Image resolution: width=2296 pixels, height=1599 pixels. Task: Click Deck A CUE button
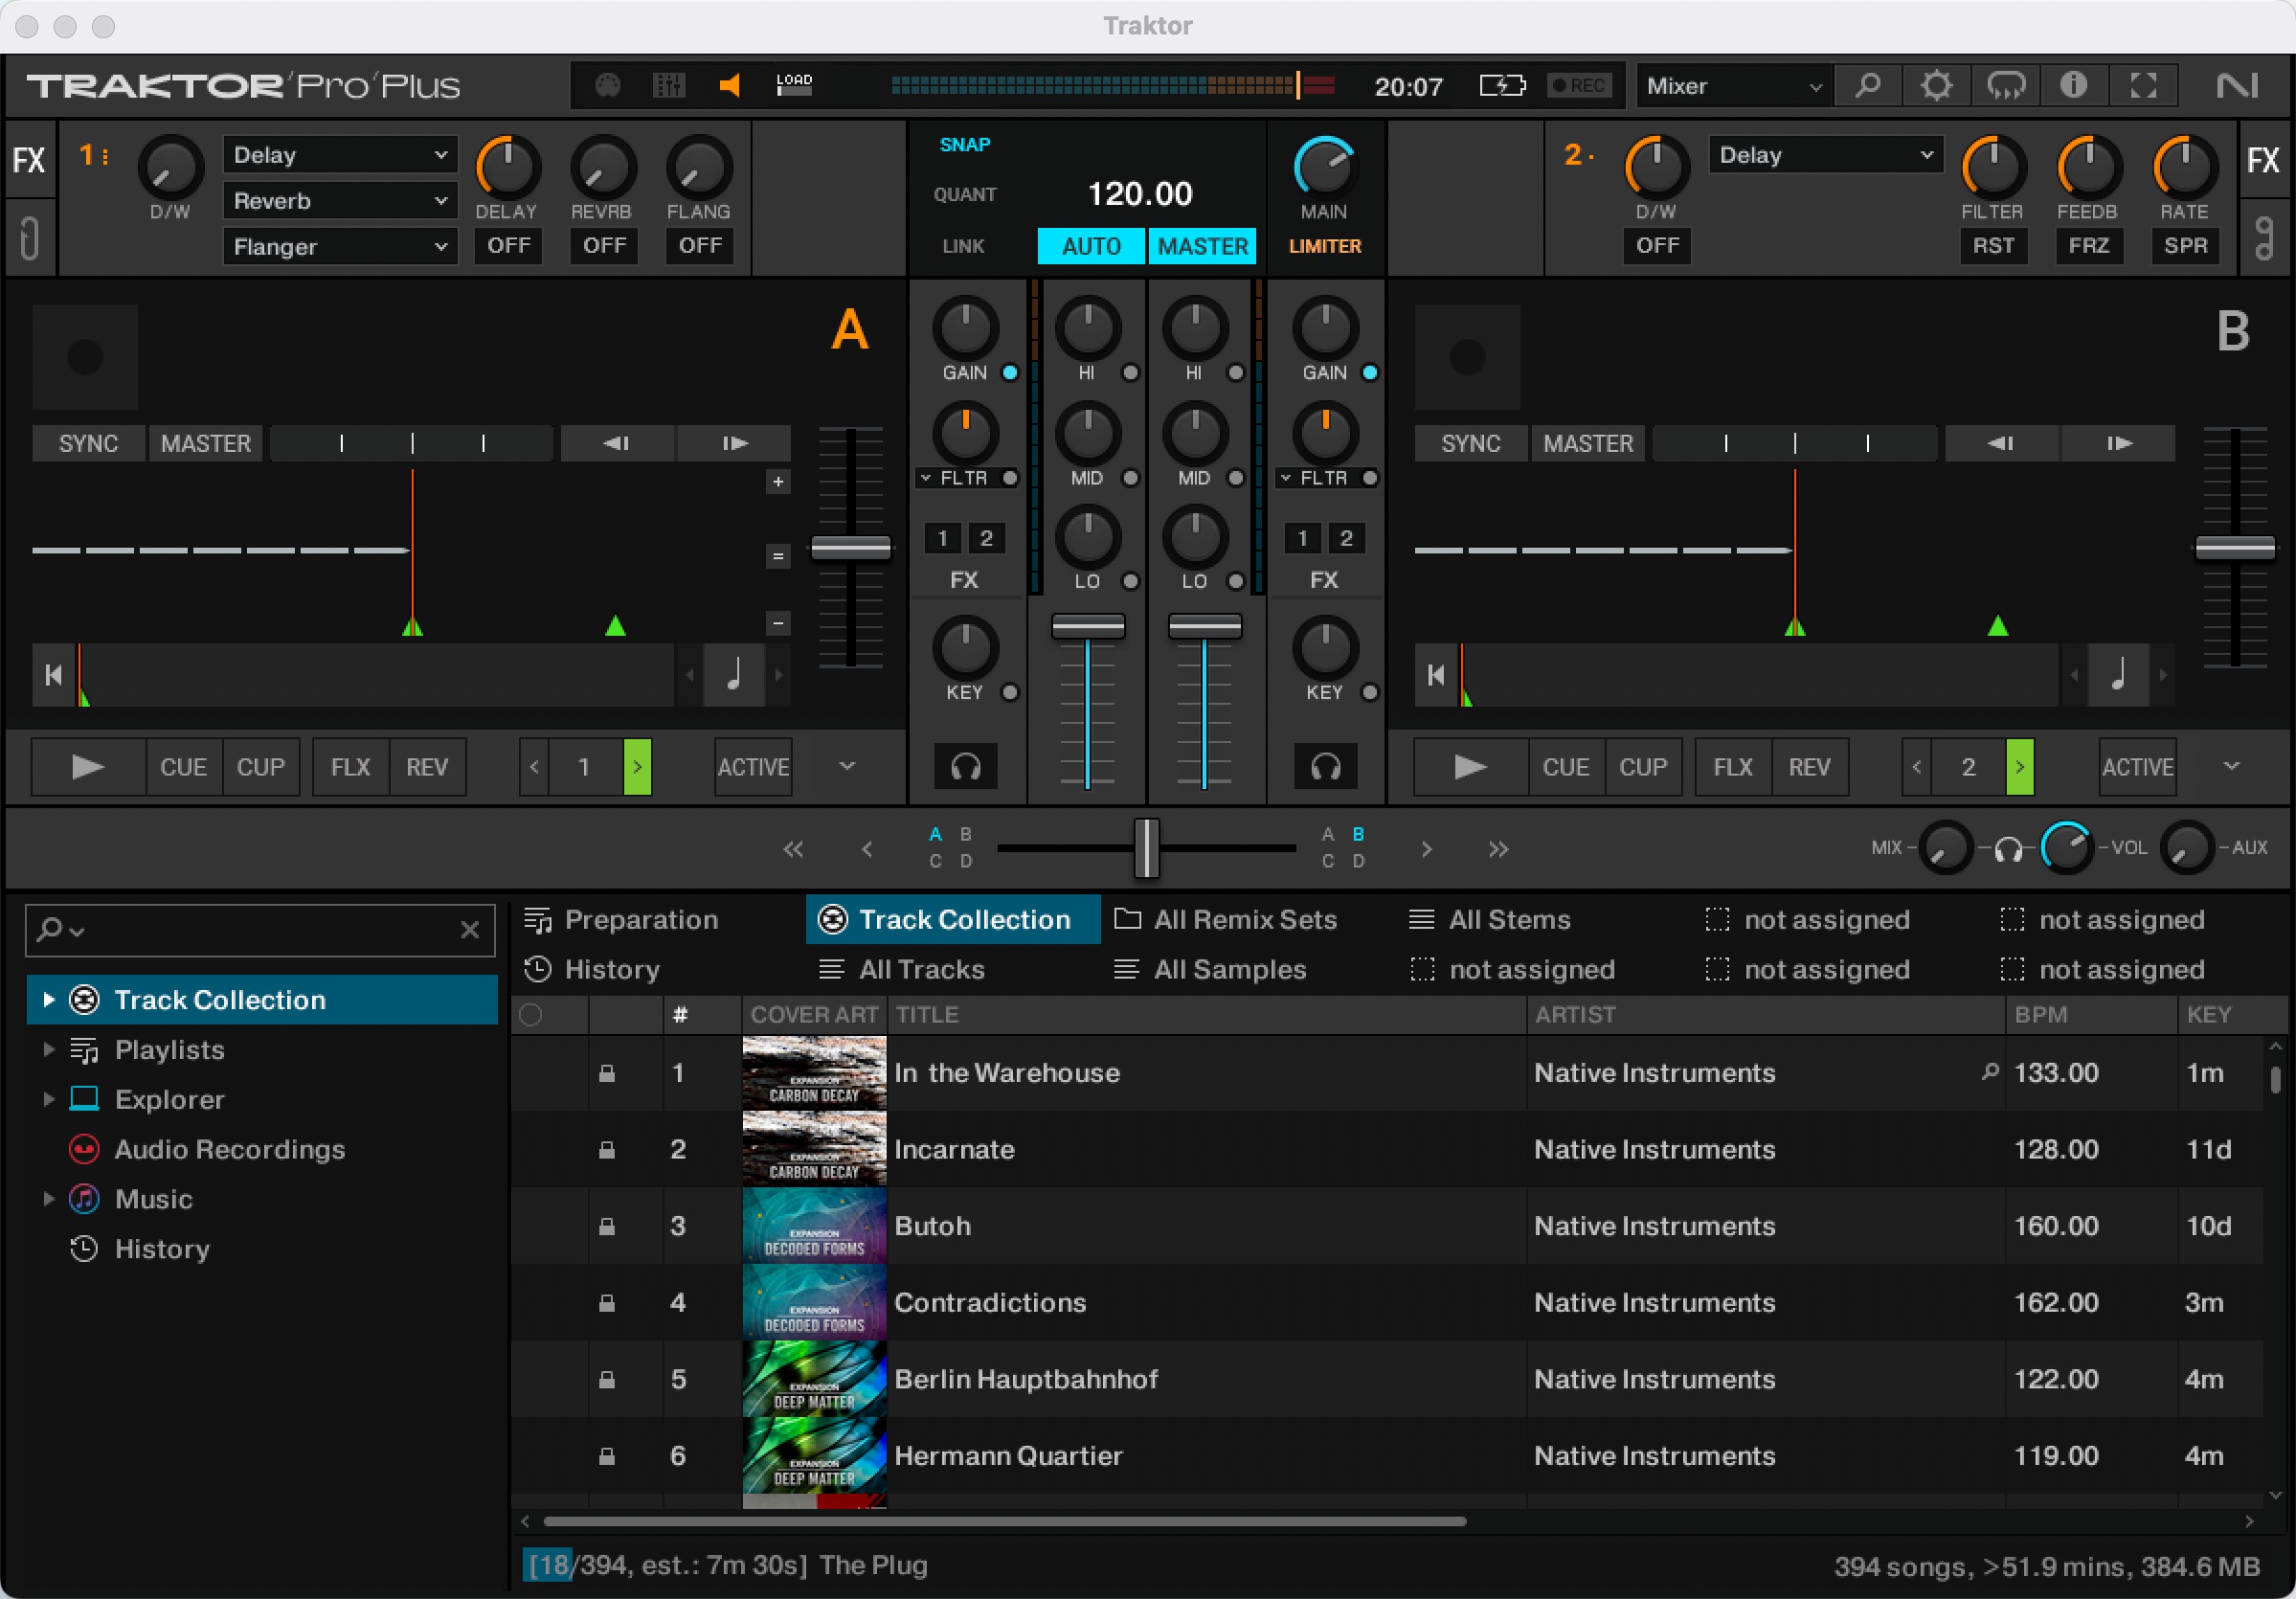(184, 767)
